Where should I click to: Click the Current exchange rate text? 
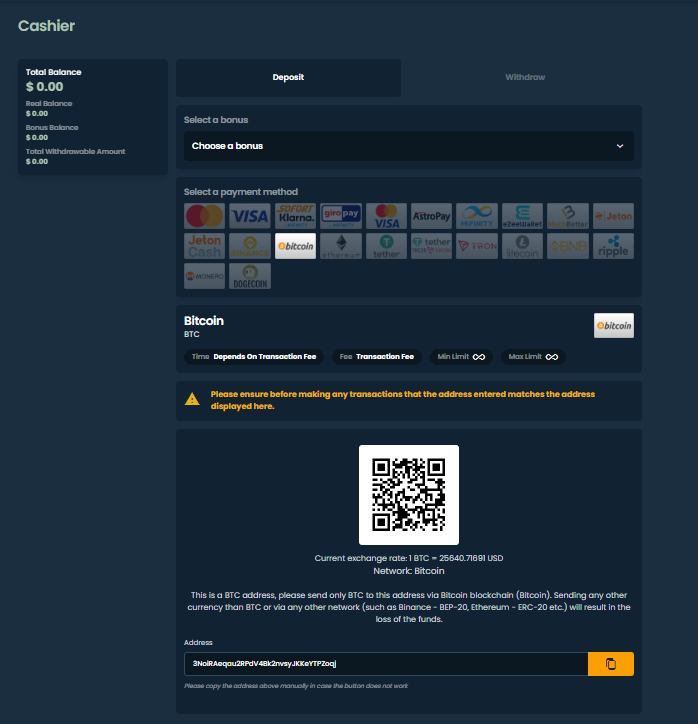click(x=409, y=558)
